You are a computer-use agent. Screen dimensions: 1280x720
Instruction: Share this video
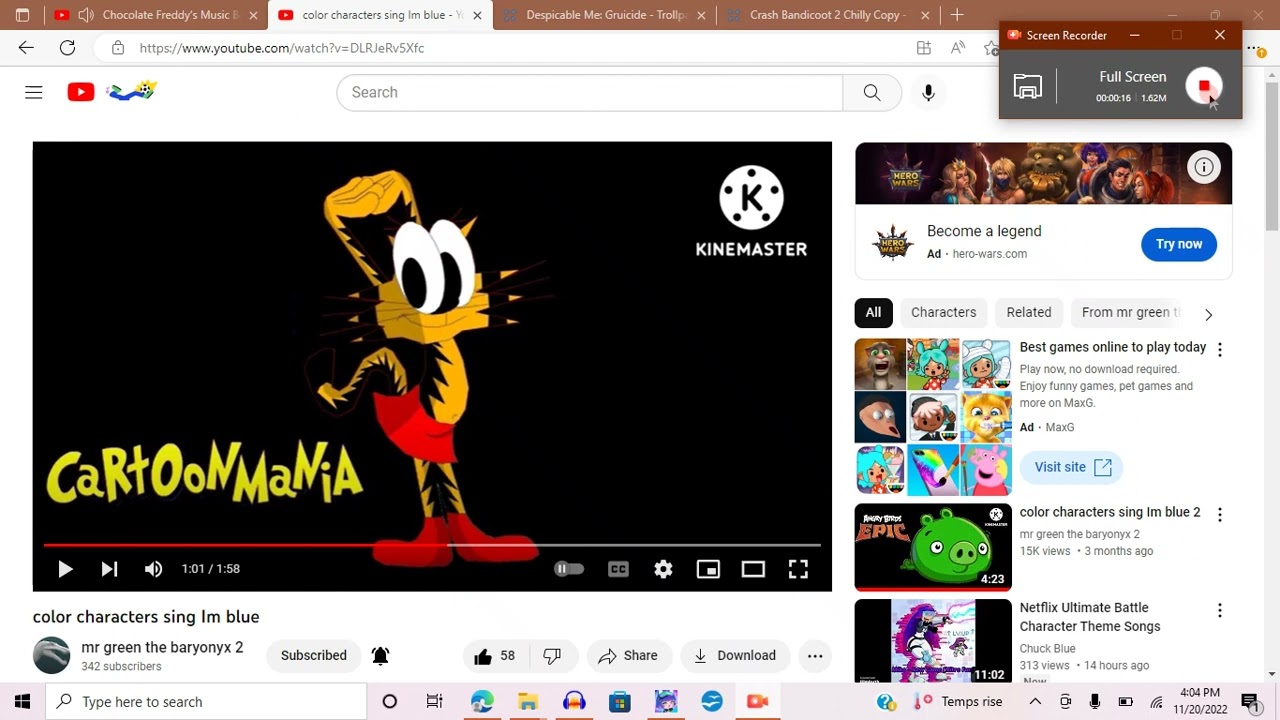(628, 656)
